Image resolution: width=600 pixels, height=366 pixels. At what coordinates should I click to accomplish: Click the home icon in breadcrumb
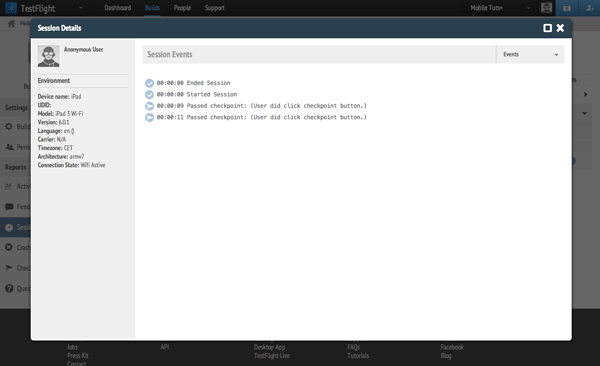pyautogui.click(x=11, y=24)
